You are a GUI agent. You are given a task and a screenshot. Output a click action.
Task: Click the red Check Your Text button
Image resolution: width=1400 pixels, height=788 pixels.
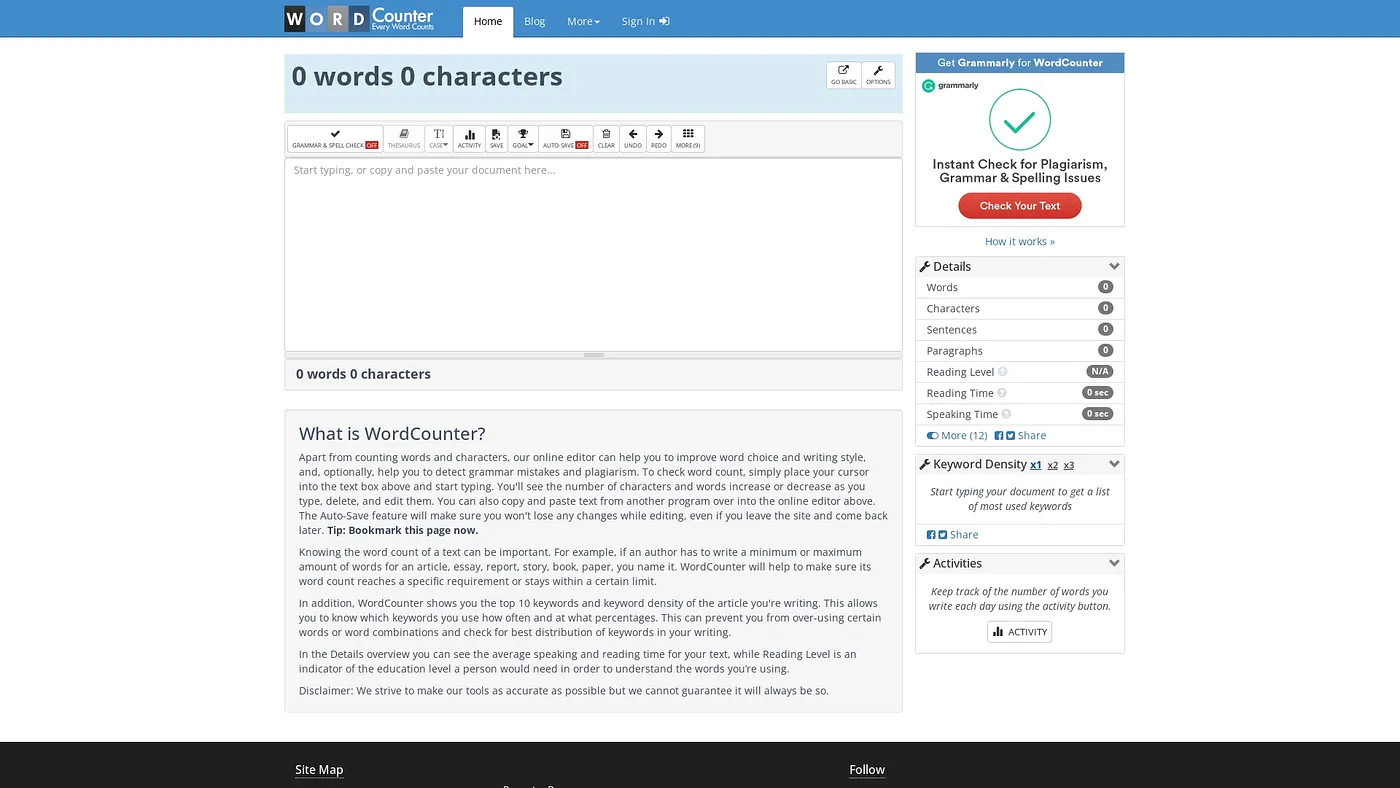point(1020,206)
